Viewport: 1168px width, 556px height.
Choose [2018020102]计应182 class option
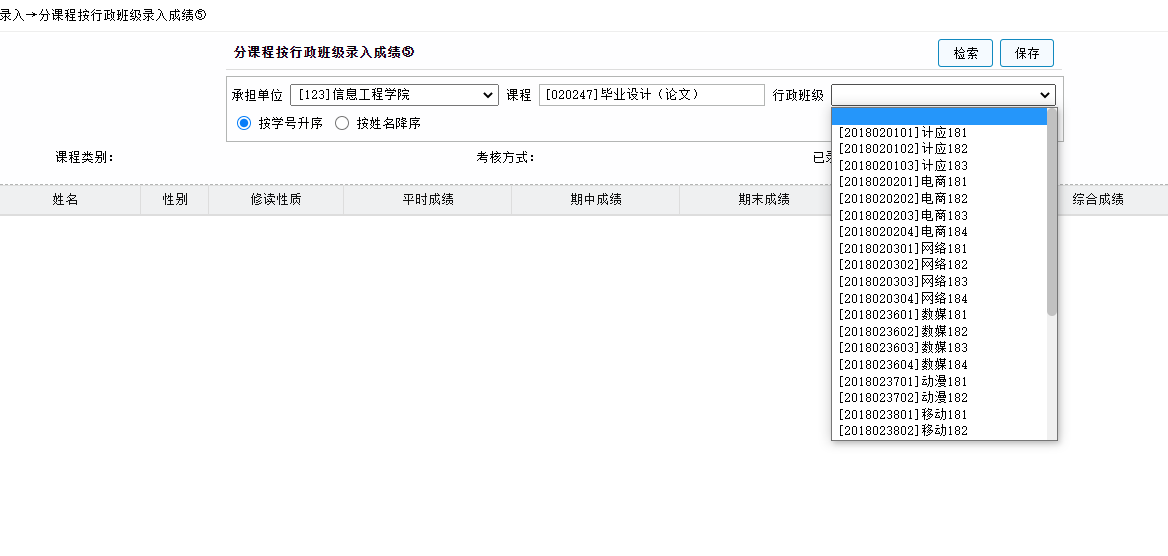(x=903, y=149)
